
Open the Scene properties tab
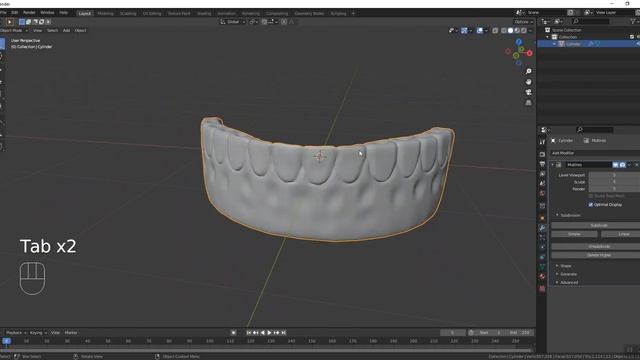[542, 183]
